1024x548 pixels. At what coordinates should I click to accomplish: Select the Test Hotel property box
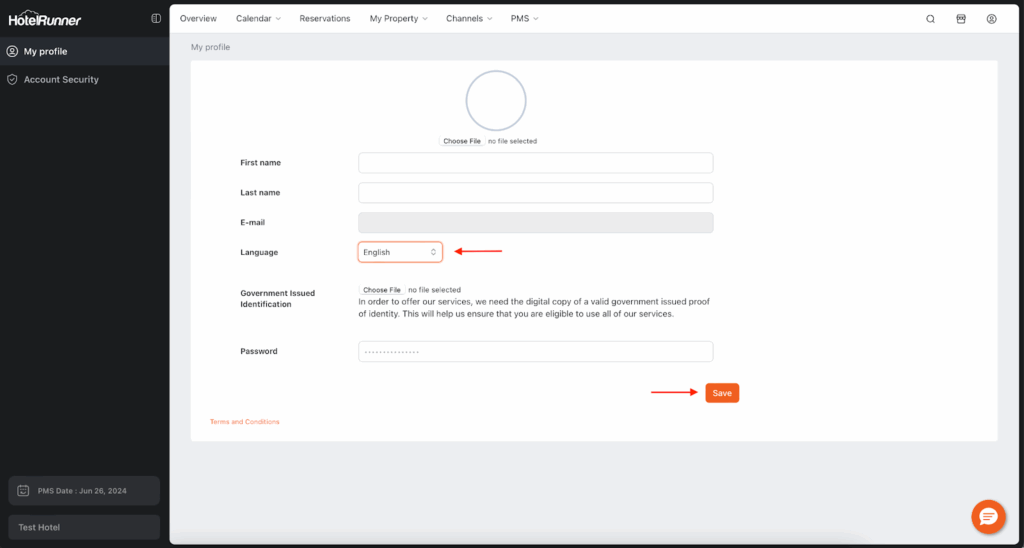click(x=84, y=527)
